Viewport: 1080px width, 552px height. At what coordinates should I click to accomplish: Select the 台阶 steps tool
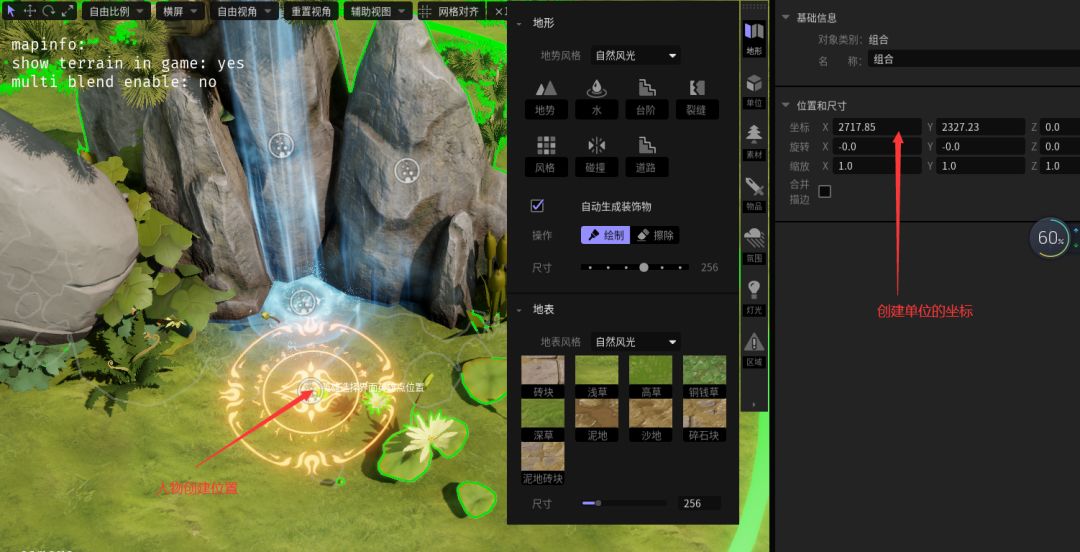[647, 99]
